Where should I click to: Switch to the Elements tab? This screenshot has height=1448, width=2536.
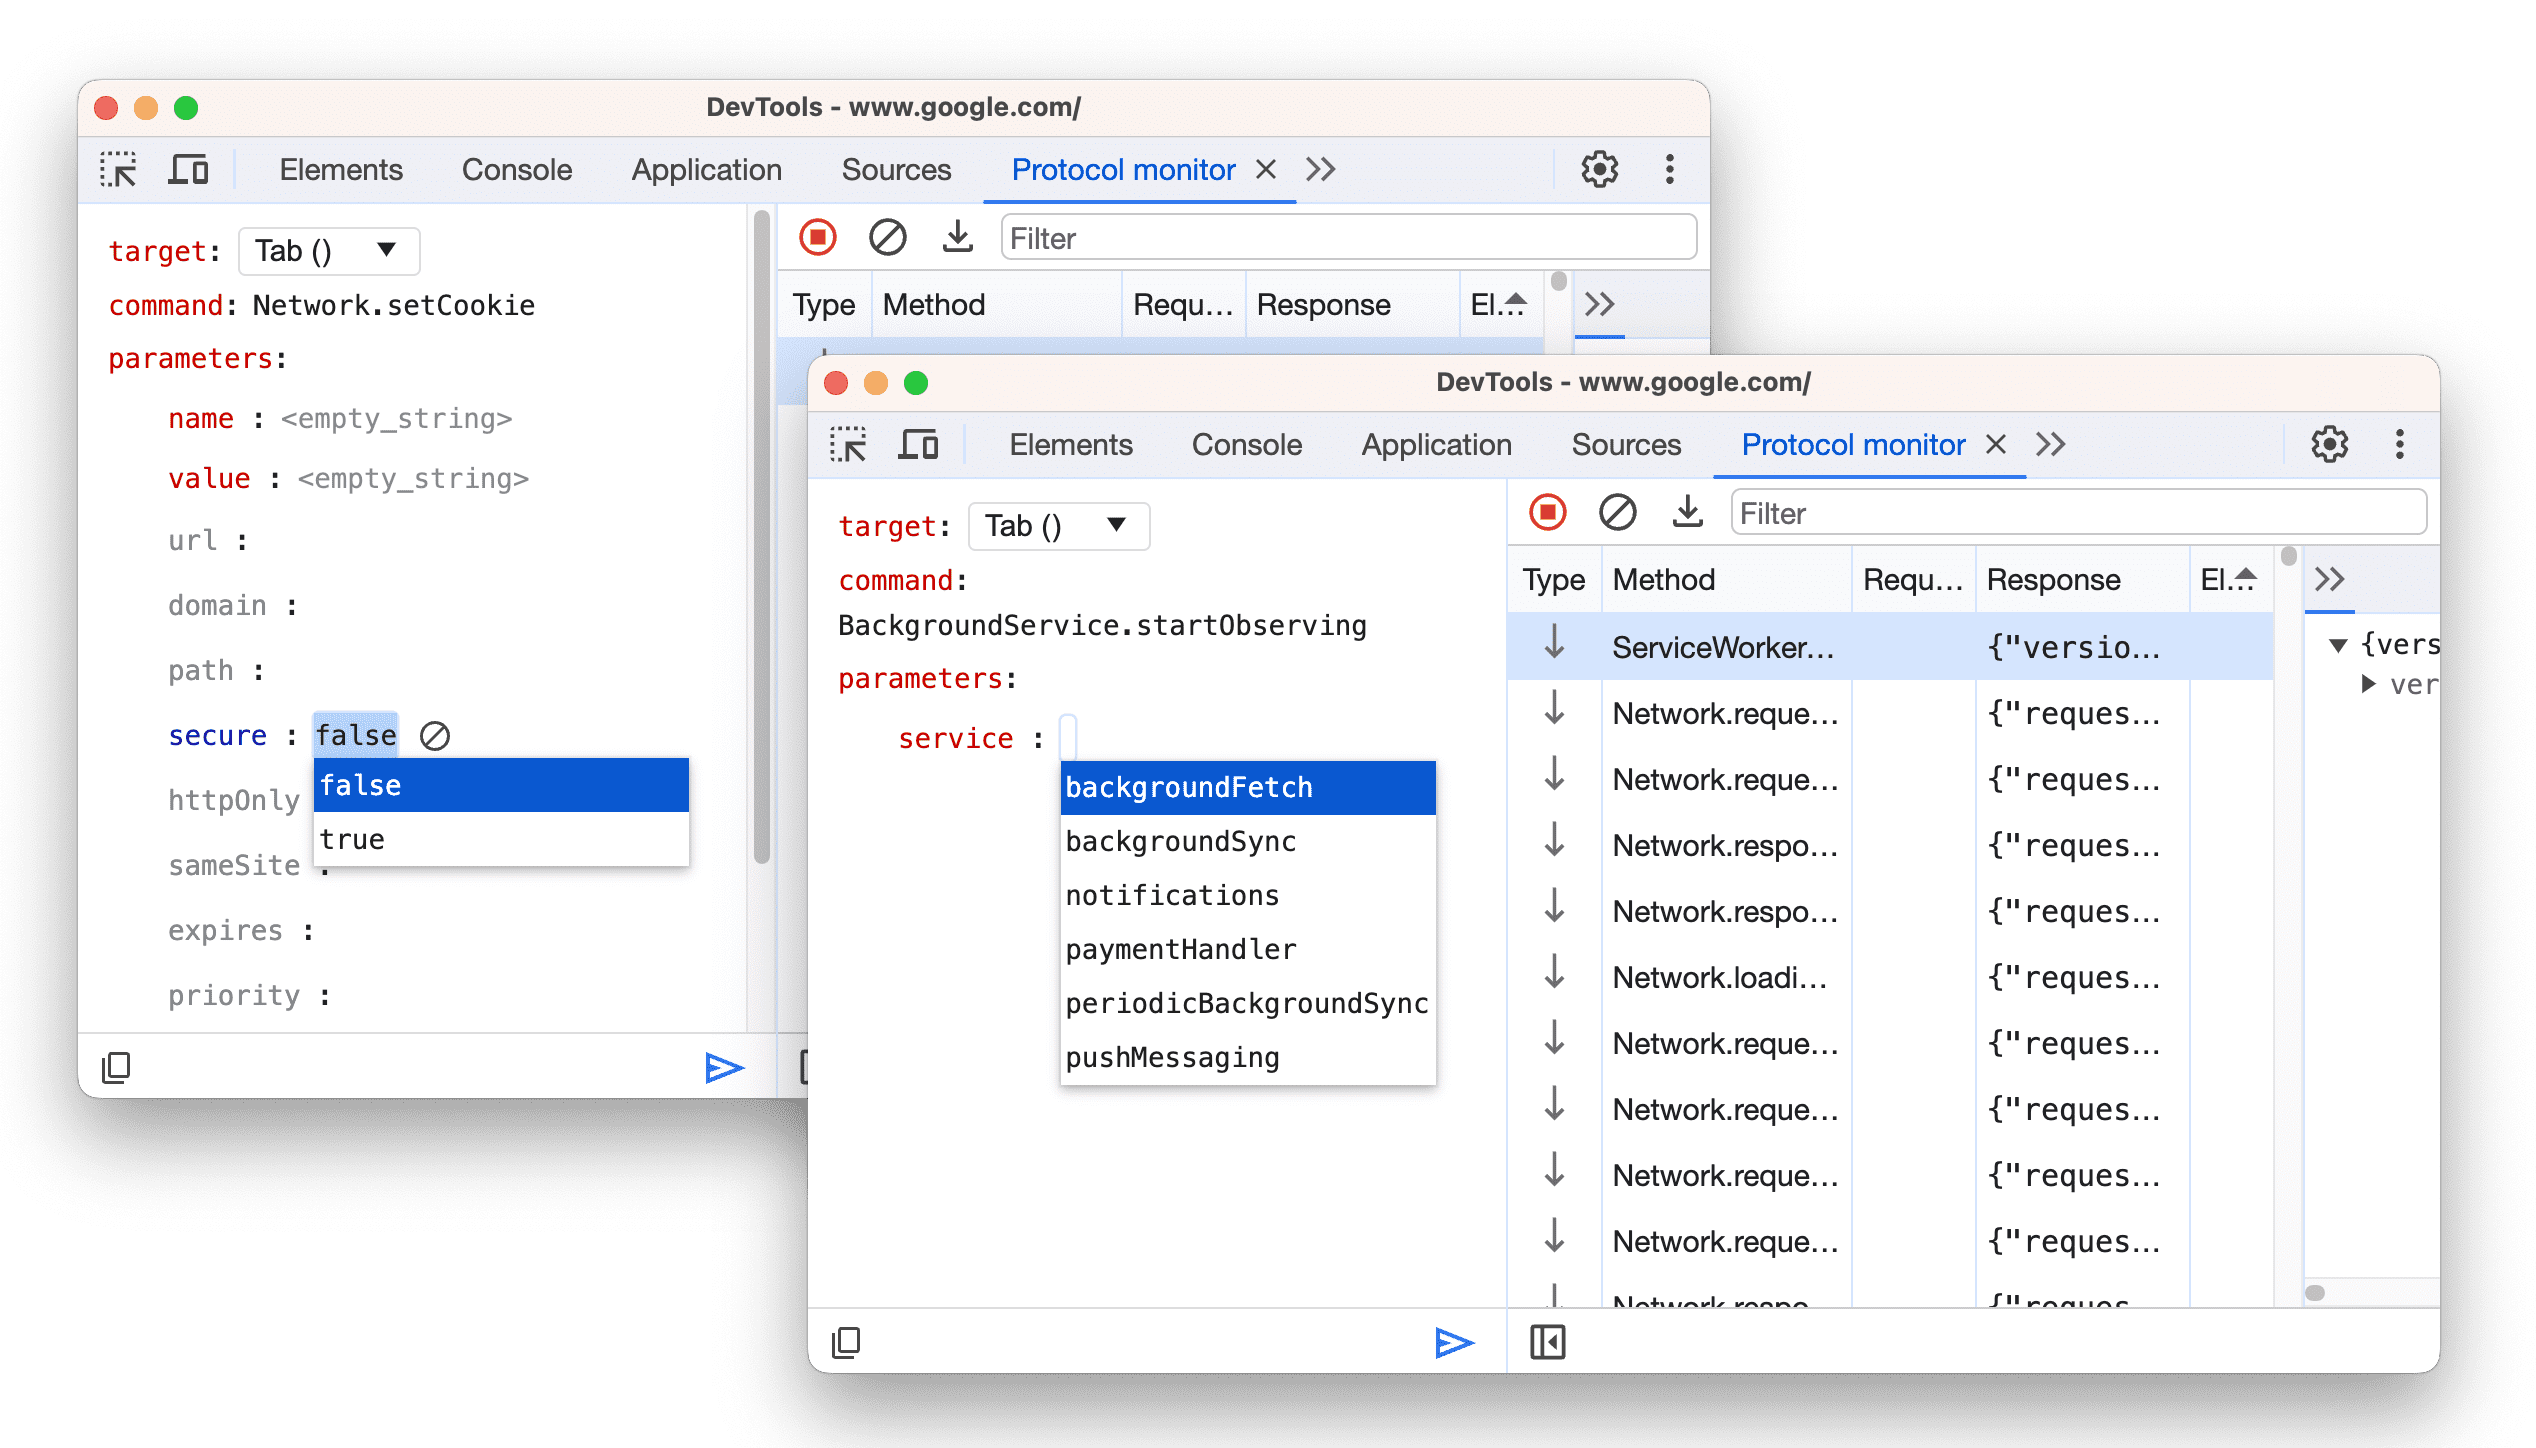1068,446
